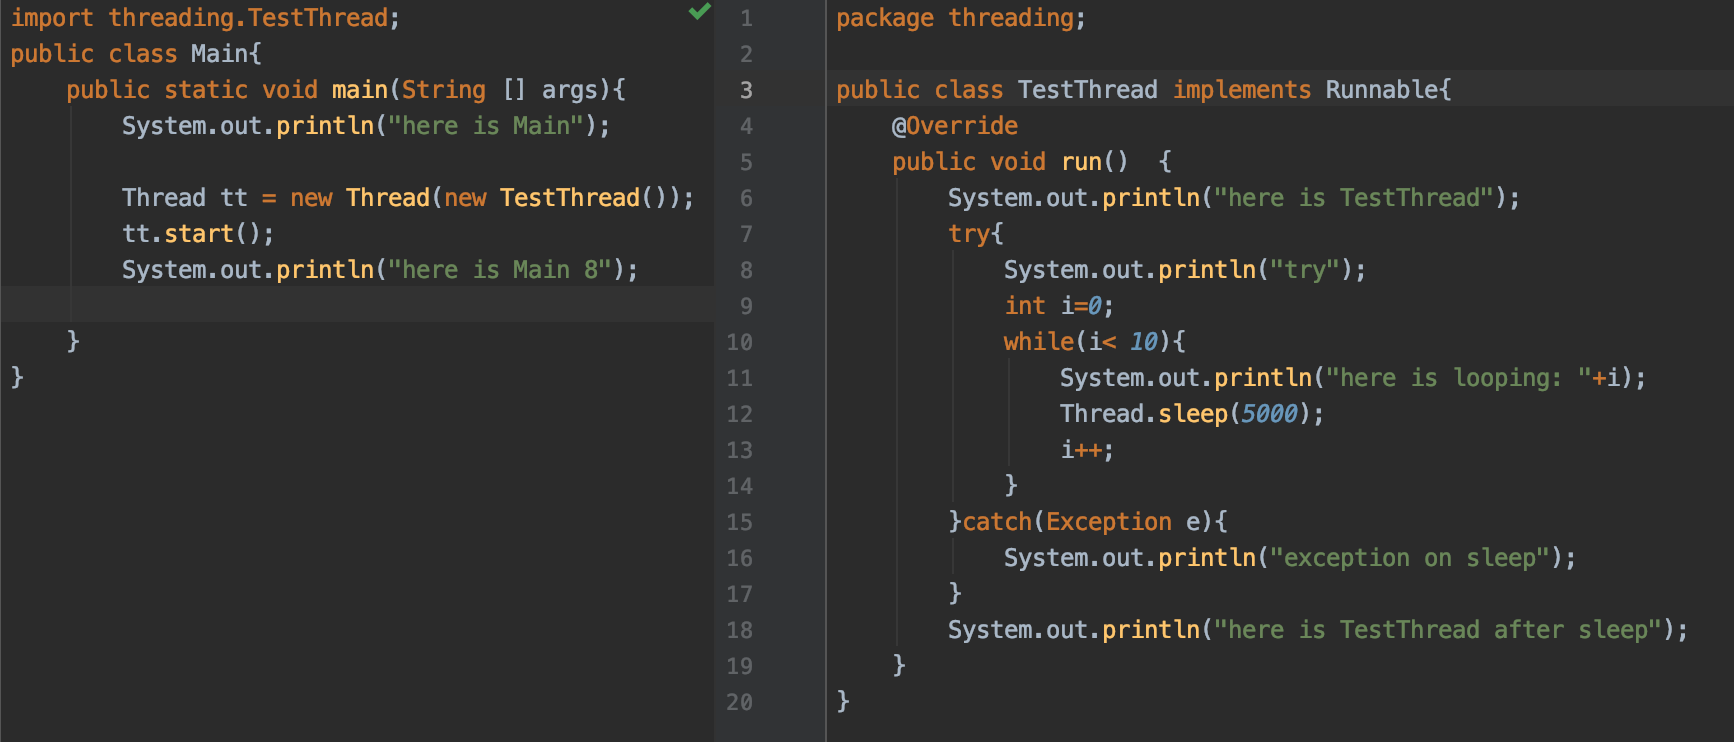This screenshot has height=742, width=1734.
Task: Click the 'package threading;' line
Action: [961, 18]
